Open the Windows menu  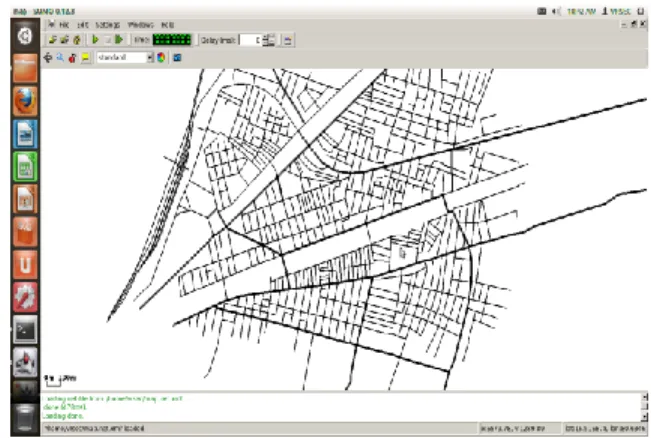140,25
